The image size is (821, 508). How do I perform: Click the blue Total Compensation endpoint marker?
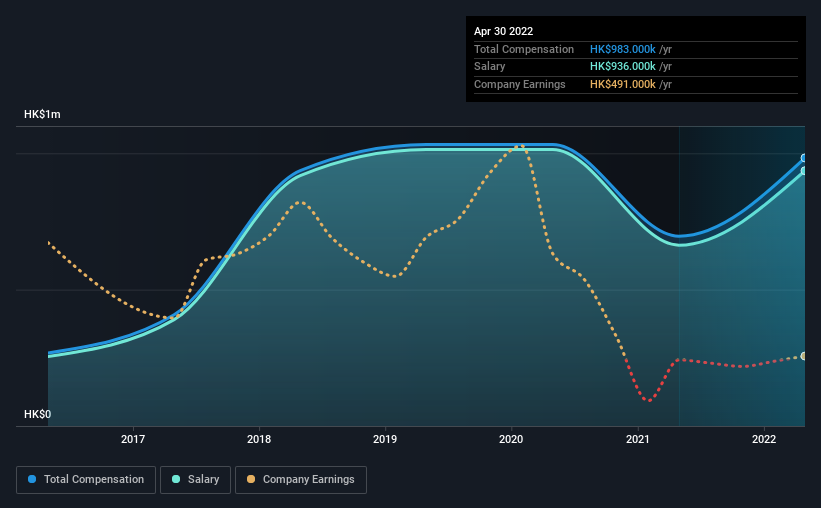tap(804, 158)
